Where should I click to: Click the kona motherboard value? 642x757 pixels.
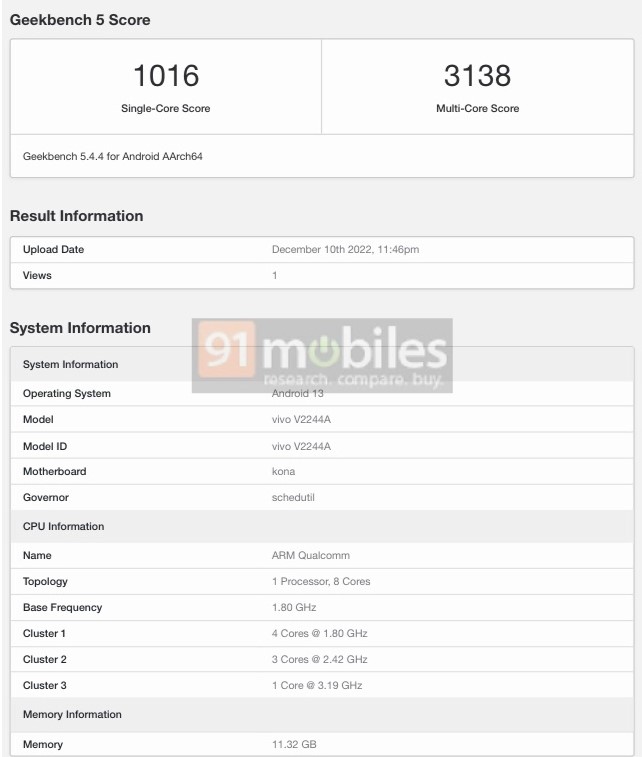point(283,472)
